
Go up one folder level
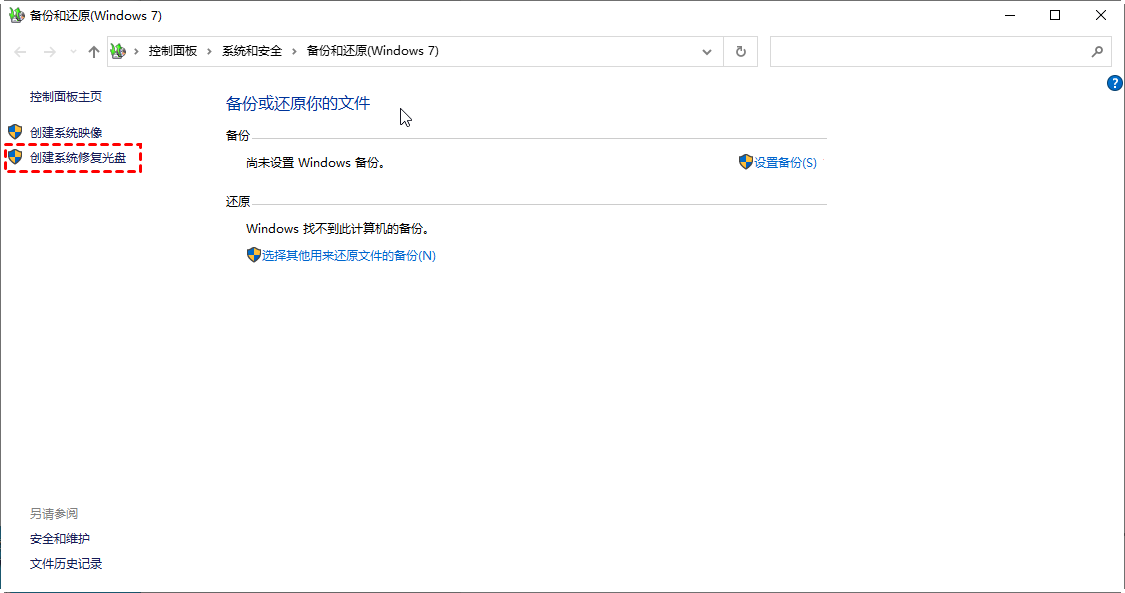(x=94, y=52)
